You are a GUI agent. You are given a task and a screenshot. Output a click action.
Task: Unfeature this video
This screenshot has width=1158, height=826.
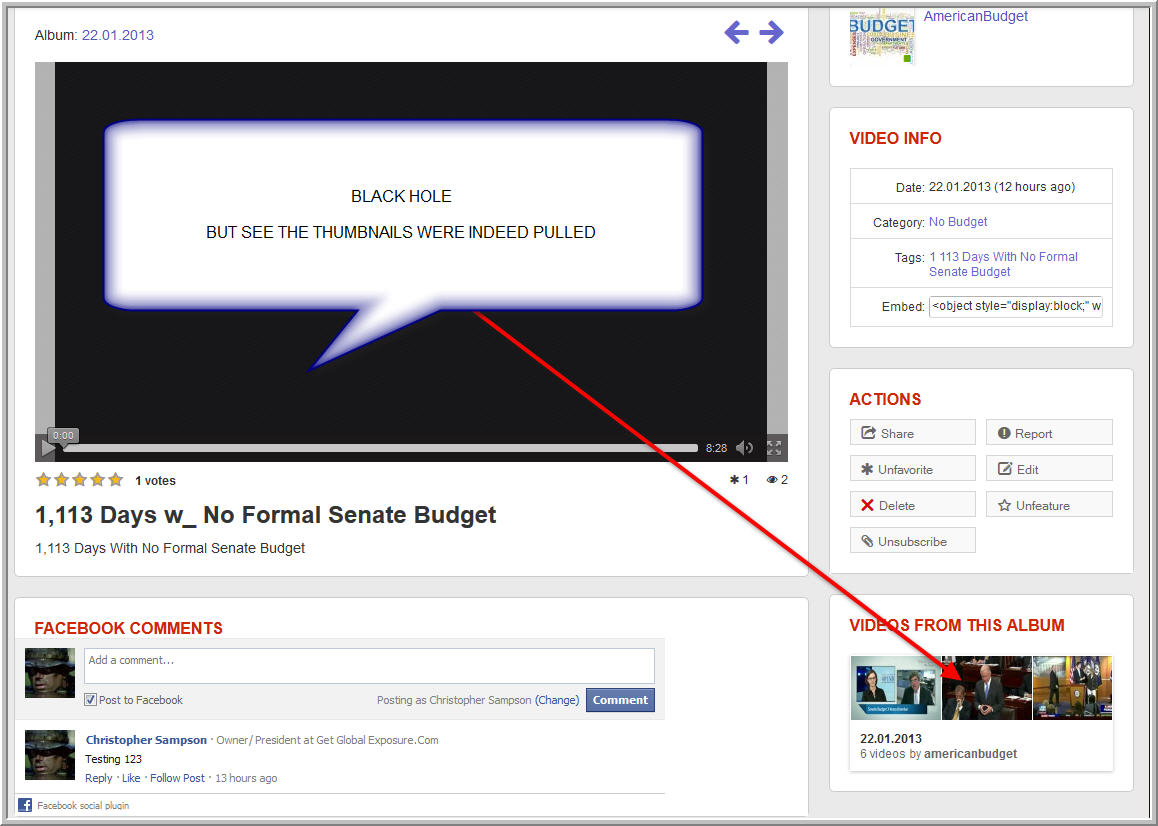[x=1048, y=505]
